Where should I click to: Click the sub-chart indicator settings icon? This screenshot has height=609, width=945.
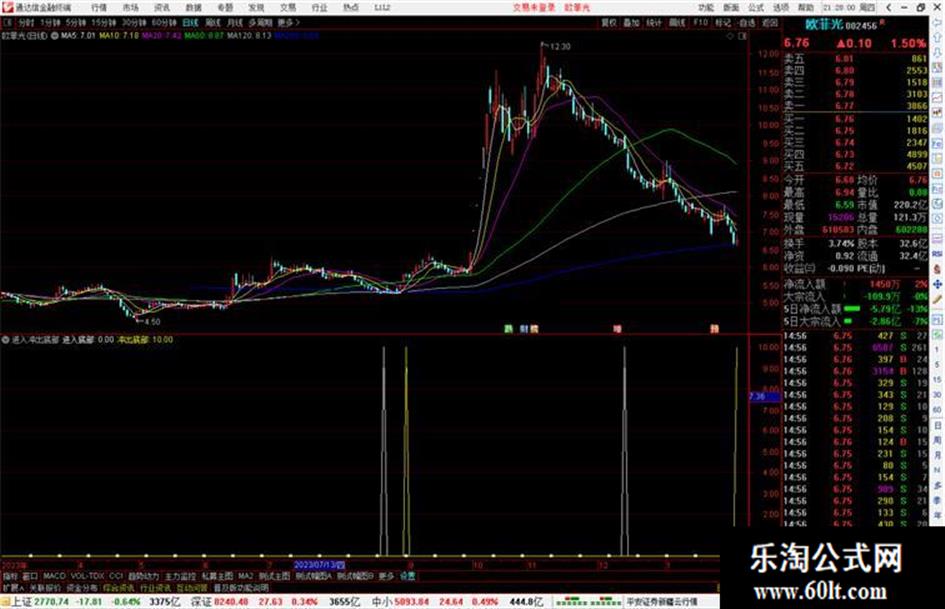pyautogui.click(x=5, y=340)
